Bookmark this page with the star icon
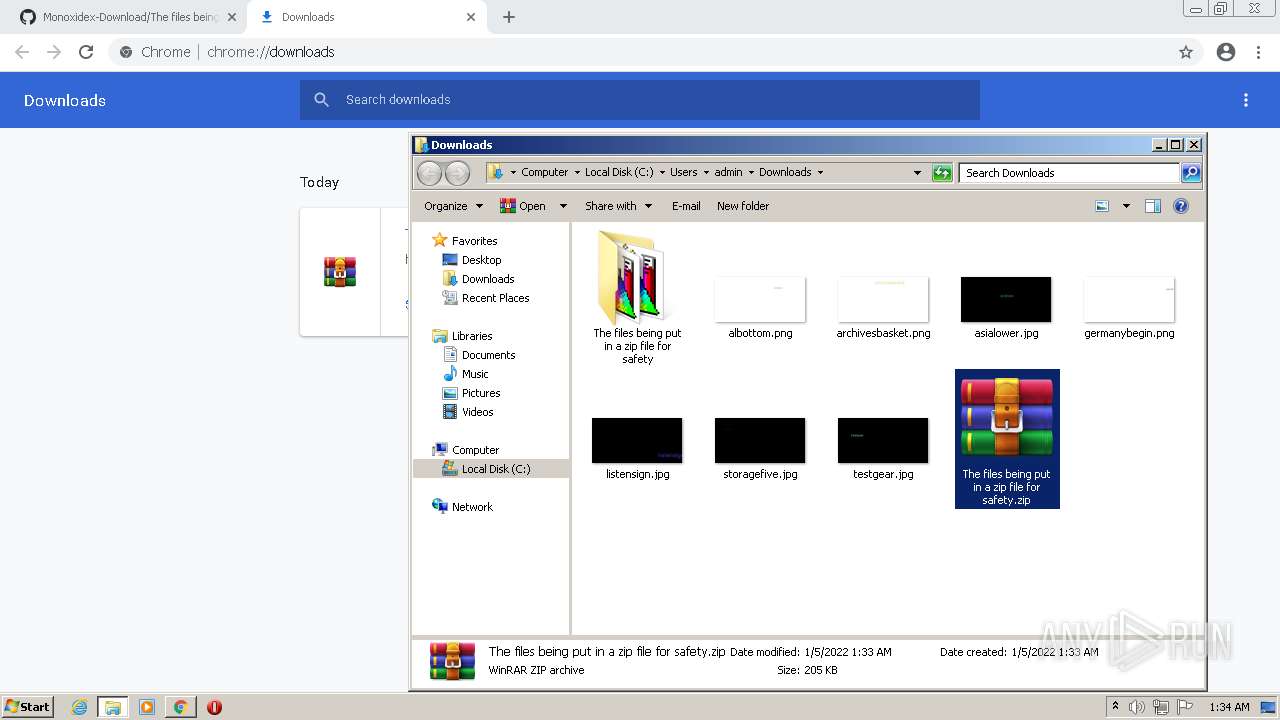 pyautogui.click(x=1186, y=52)
